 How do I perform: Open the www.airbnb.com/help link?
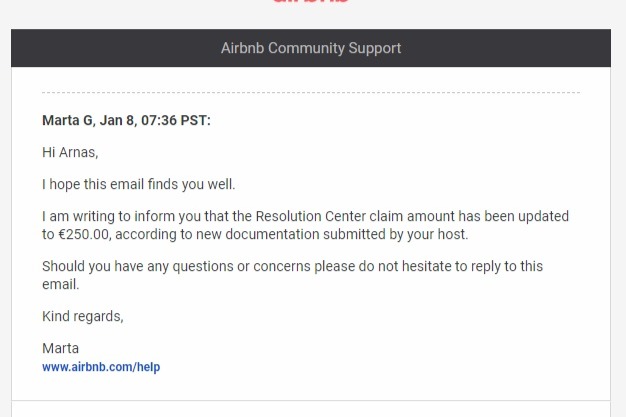(x=101, y=367)
